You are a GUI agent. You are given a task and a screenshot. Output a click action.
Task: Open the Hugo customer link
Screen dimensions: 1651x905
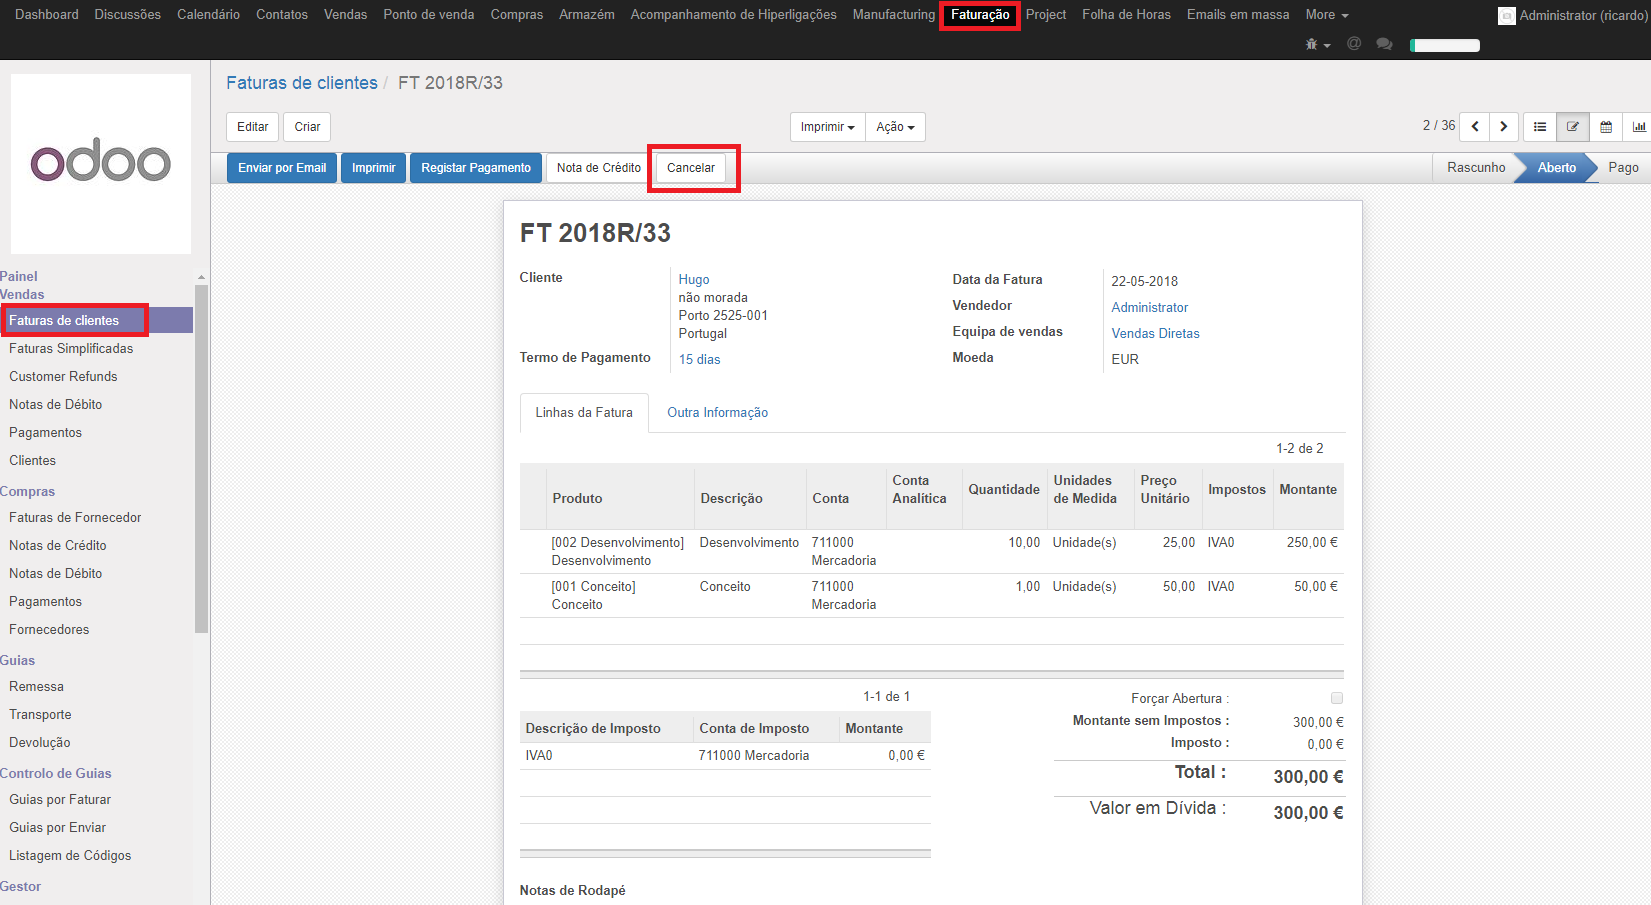693,280
